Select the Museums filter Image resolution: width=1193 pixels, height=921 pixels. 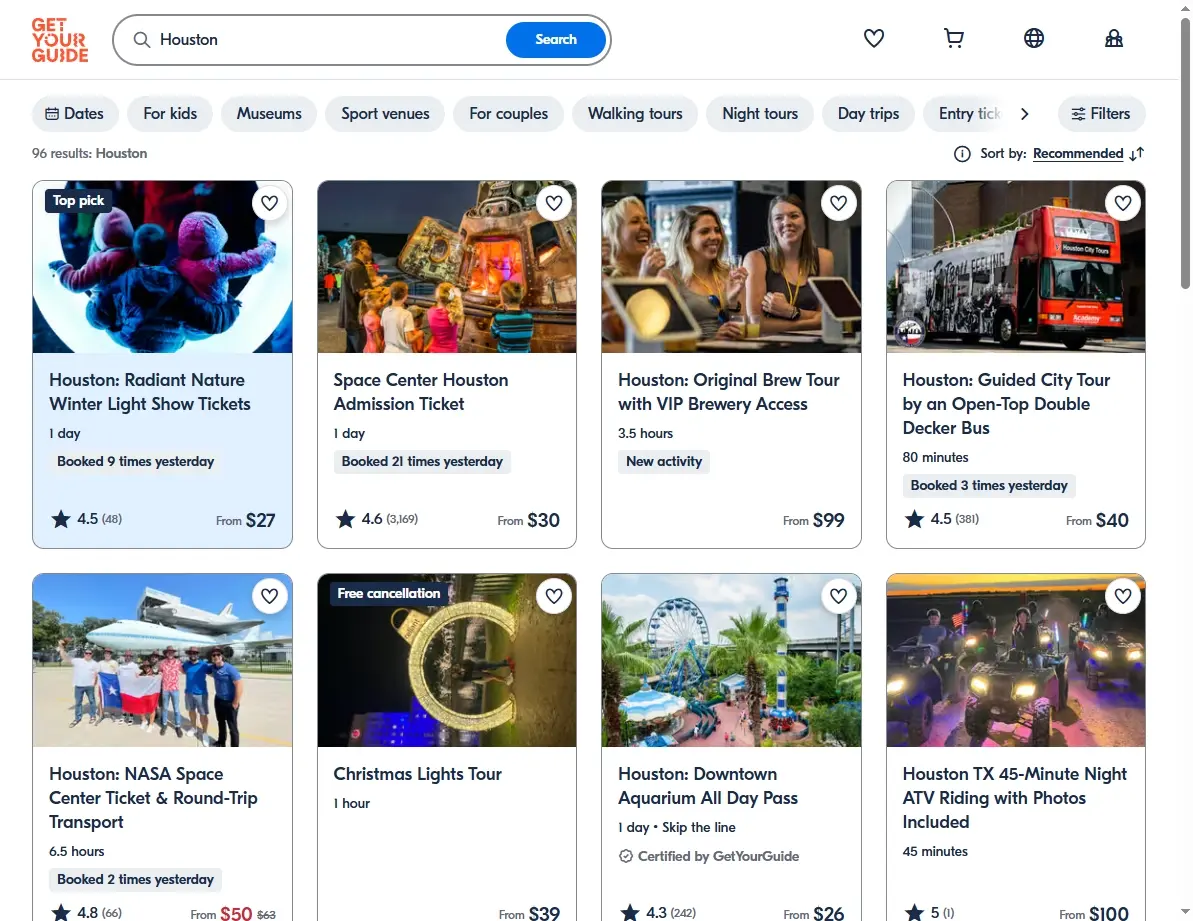(269, 113)
